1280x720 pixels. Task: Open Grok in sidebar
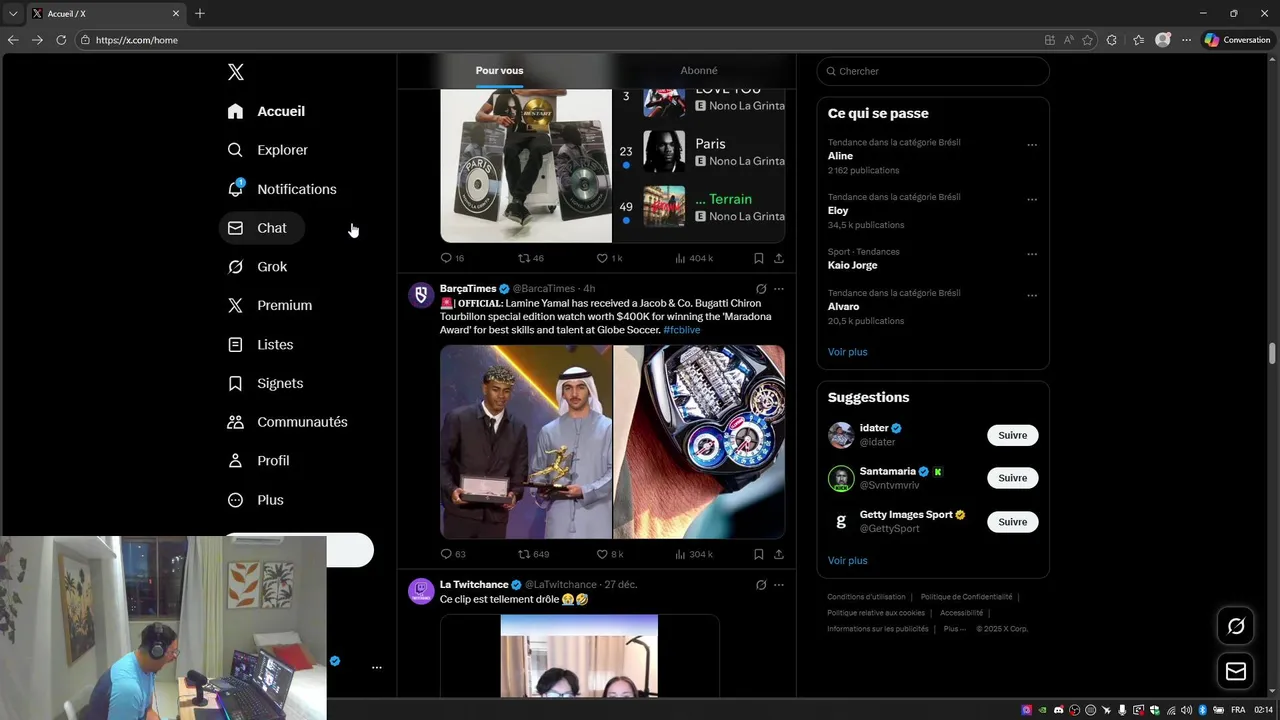click(x=257, y=267)
